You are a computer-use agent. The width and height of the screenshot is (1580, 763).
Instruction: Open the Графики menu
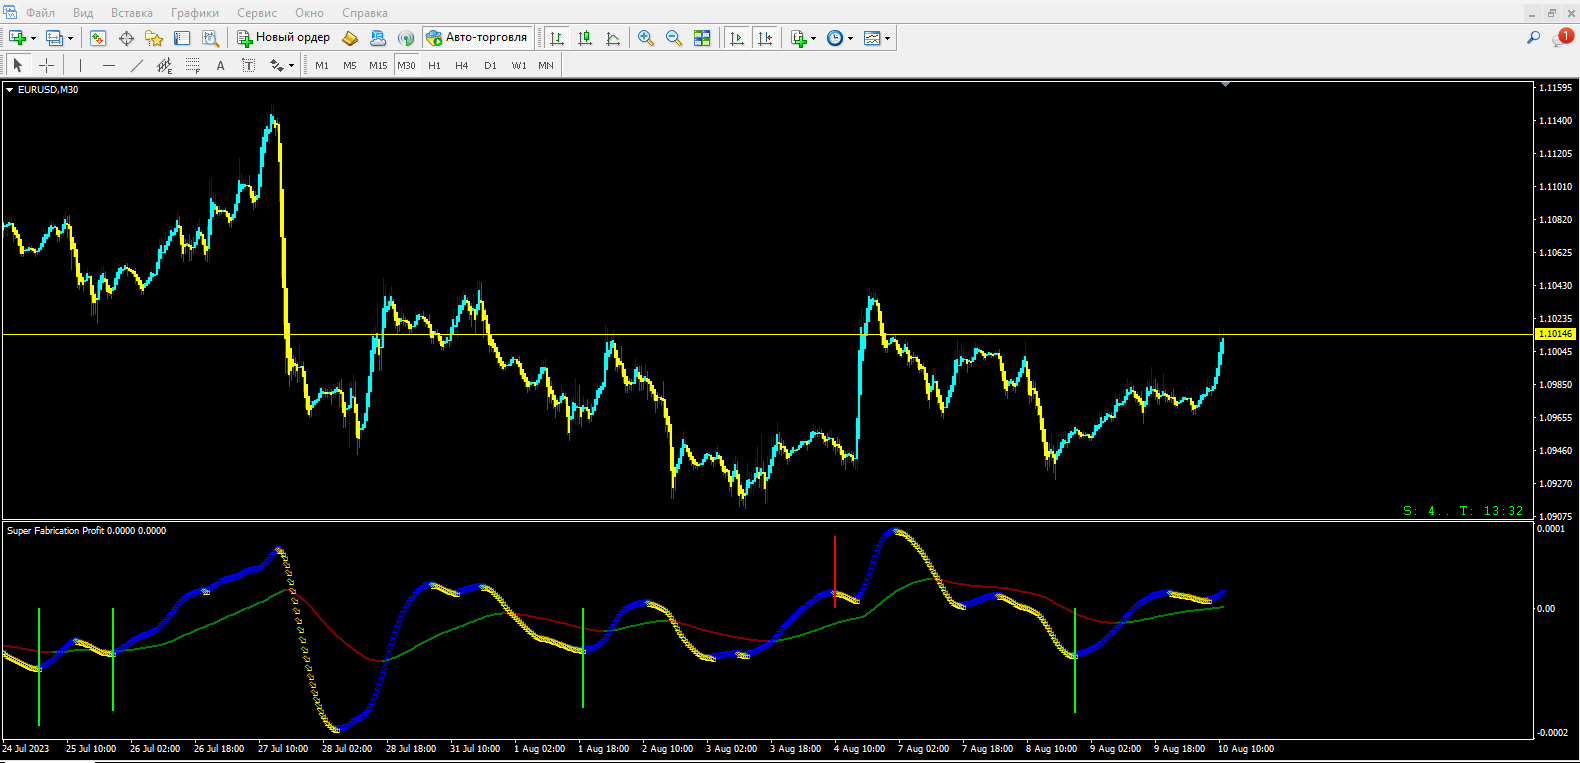tap(194, 13)
